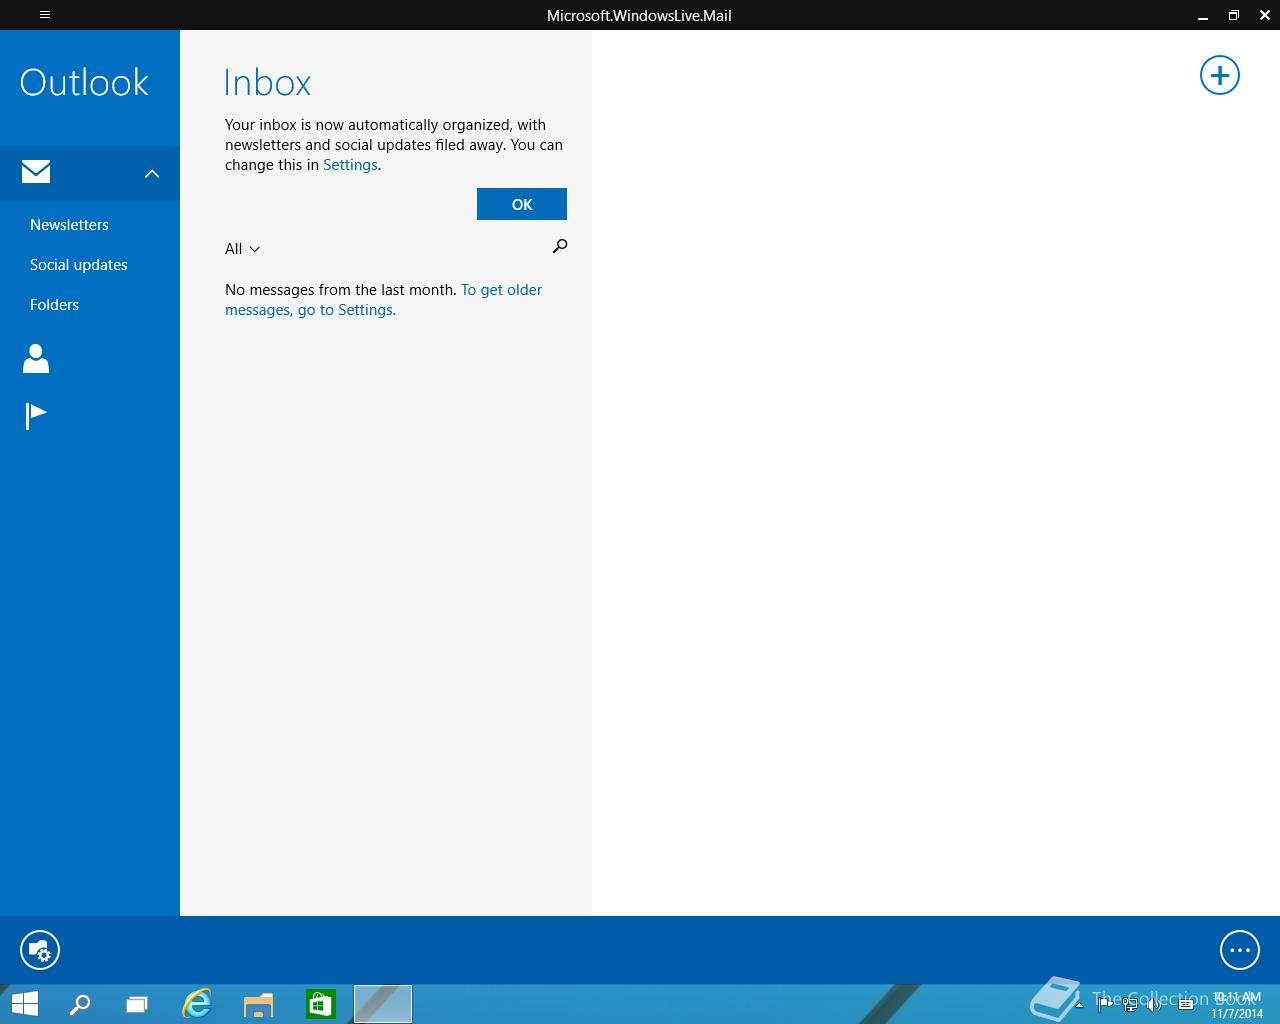Open the More ellipsis button
This screenshot has height=1024, width=1280.
pyautogui.click(x=1240, y=950)
